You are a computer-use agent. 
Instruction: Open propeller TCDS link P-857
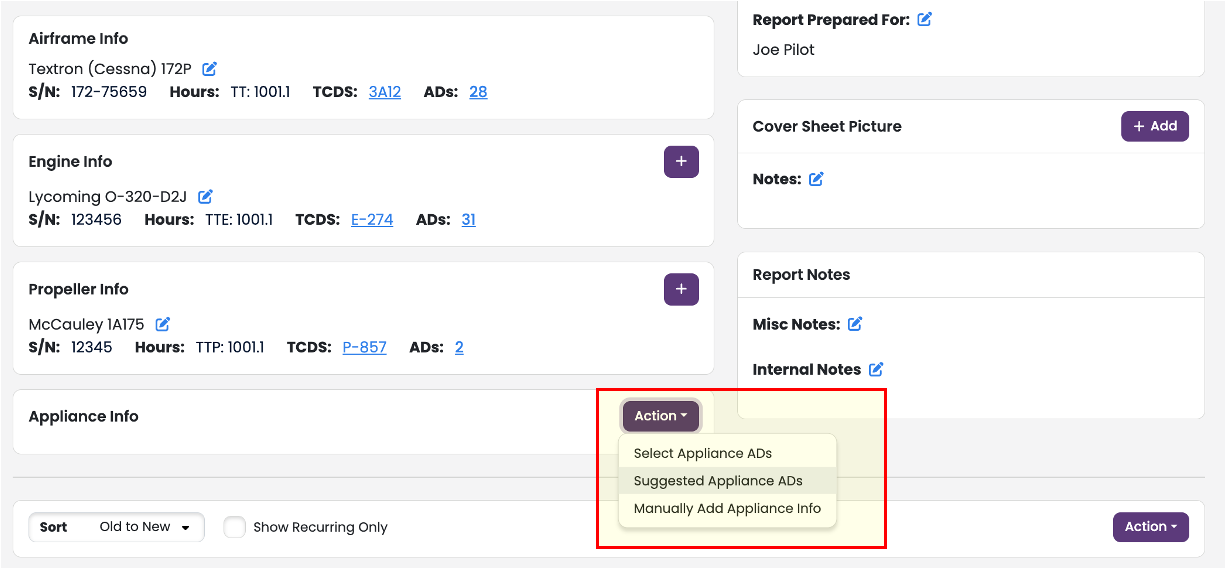point(364,347)
